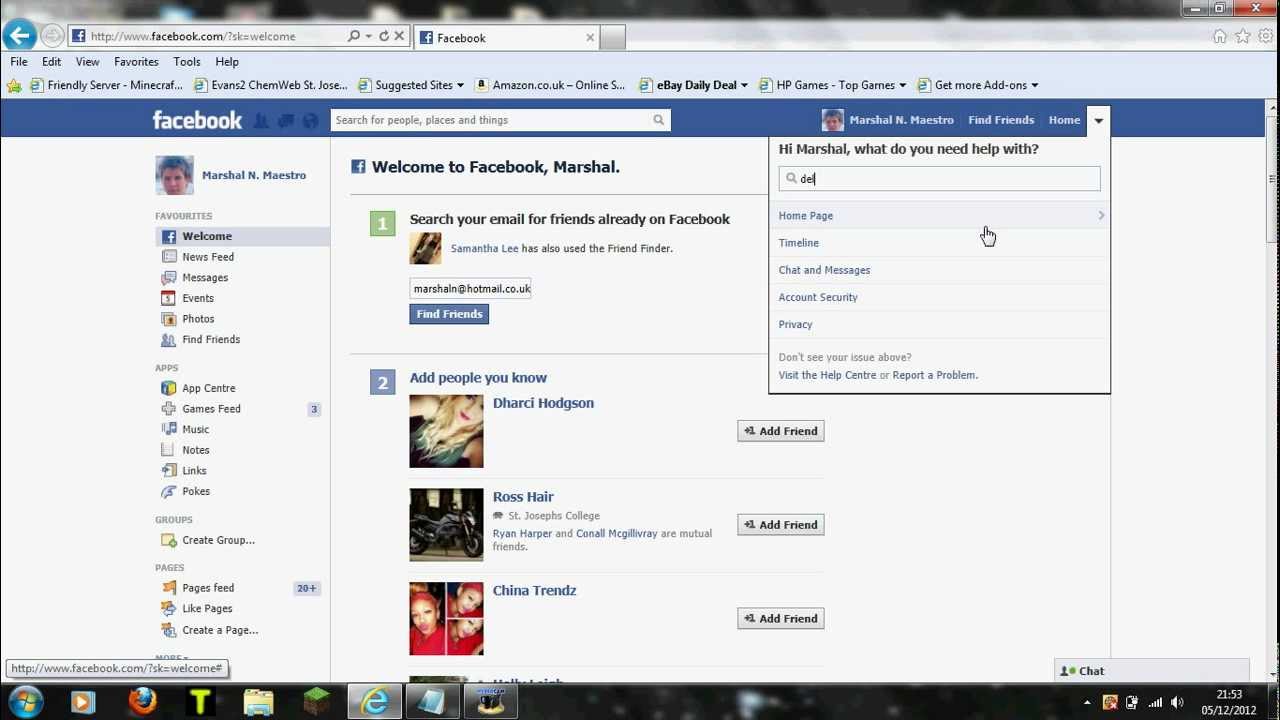
Task: Open Visit the Help Centre link
Action: (x=827, y=375)
